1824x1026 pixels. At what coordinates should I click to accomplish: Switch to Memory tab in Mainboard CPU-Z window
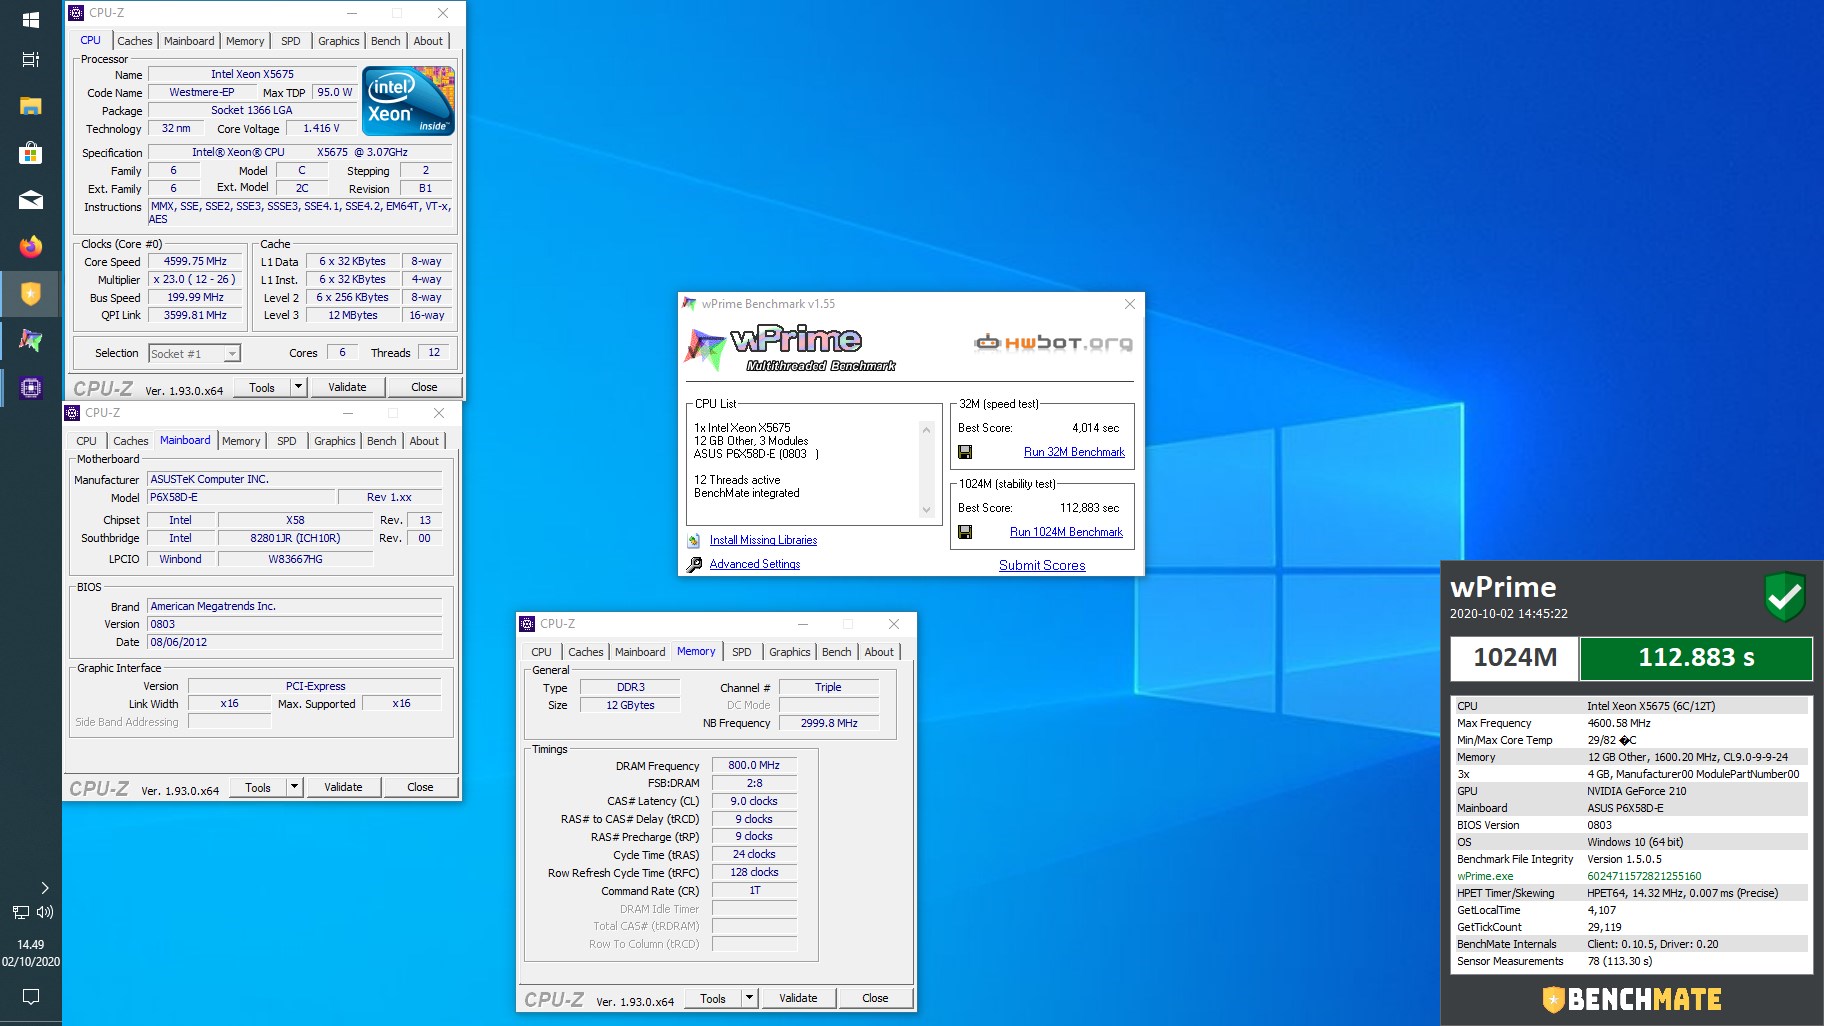(x=241, y=441)
